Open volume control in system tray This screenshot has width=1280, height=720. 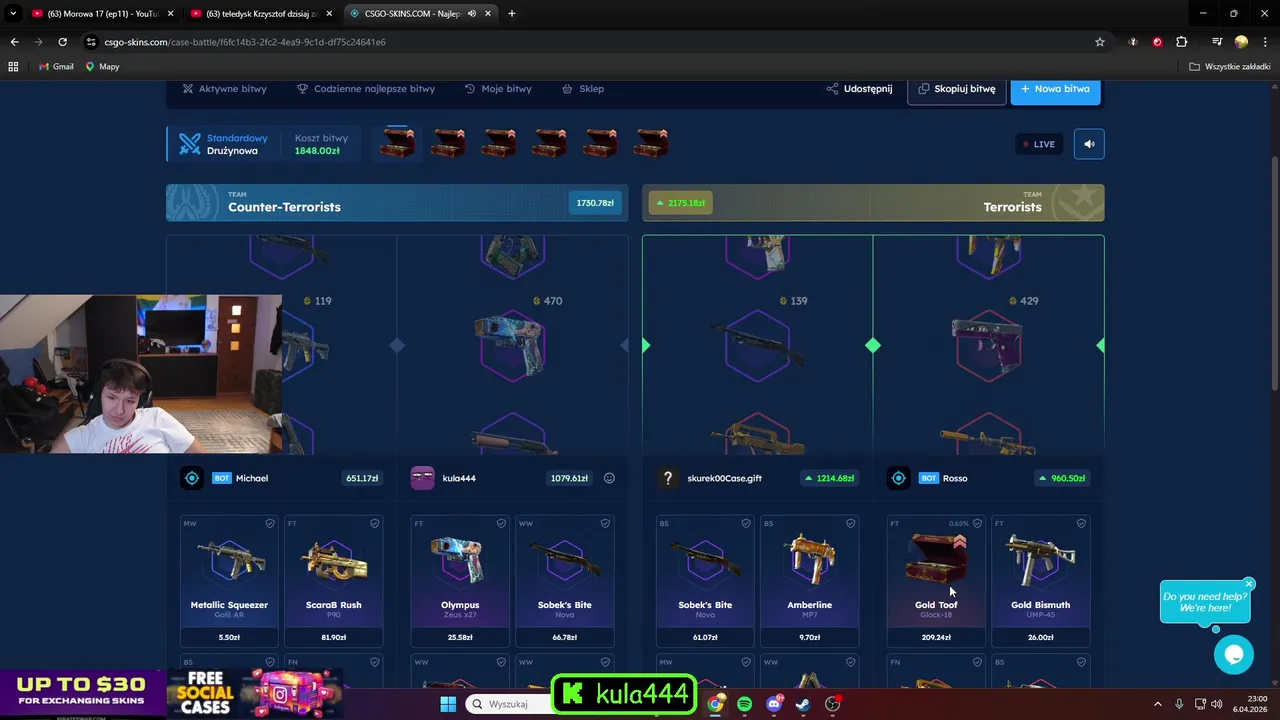(1216, 704)
